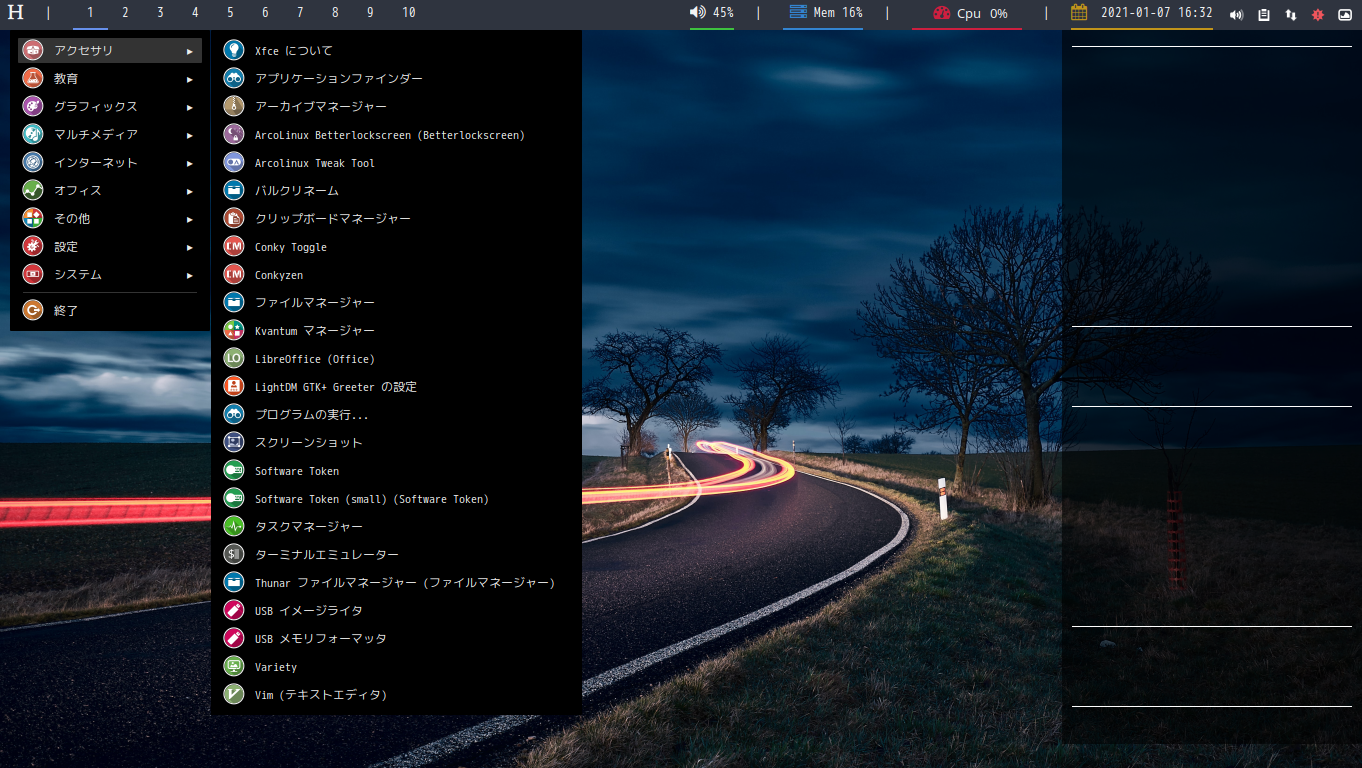The image size is (1362, 768).
Task: Launch Software Token (small) entry
Action: [396, 498]
